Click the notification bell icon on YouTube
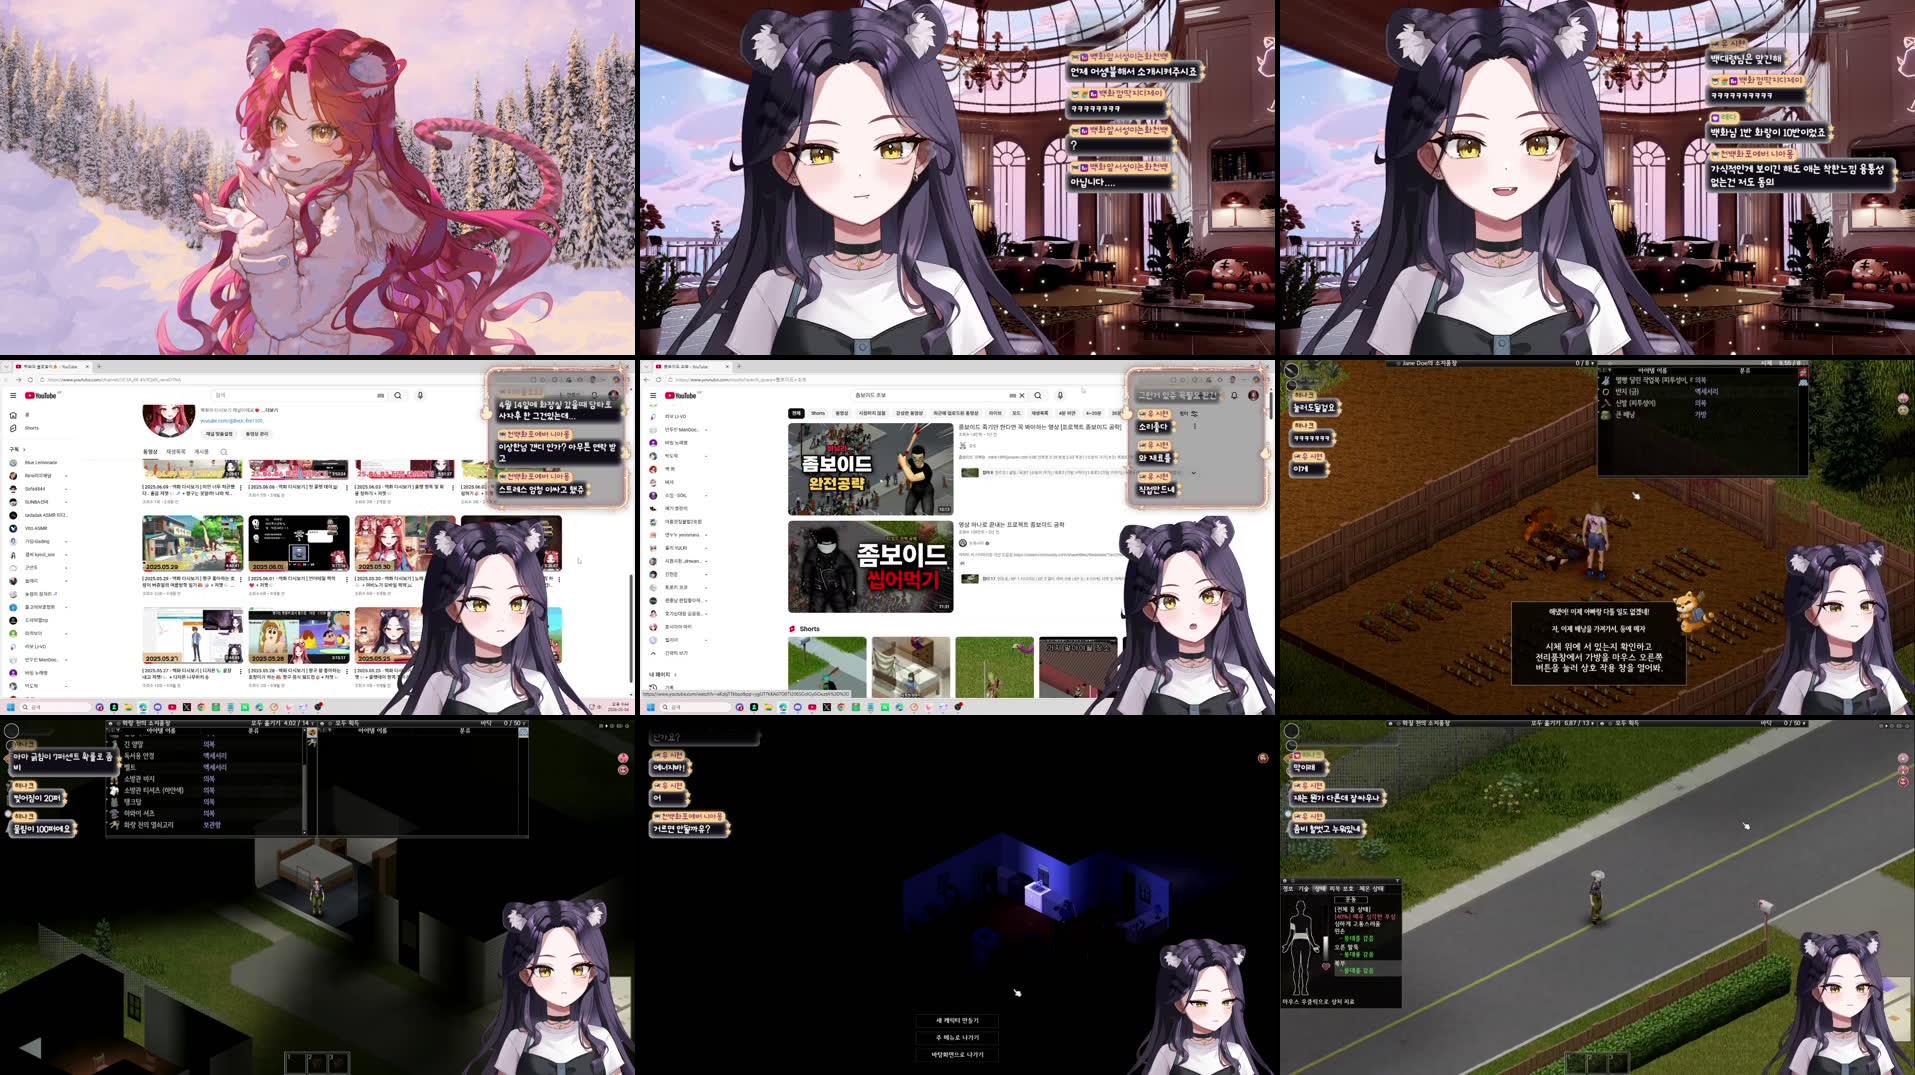The image size is (1915, 1075). pyautogui.click(x=1234, y=395)
